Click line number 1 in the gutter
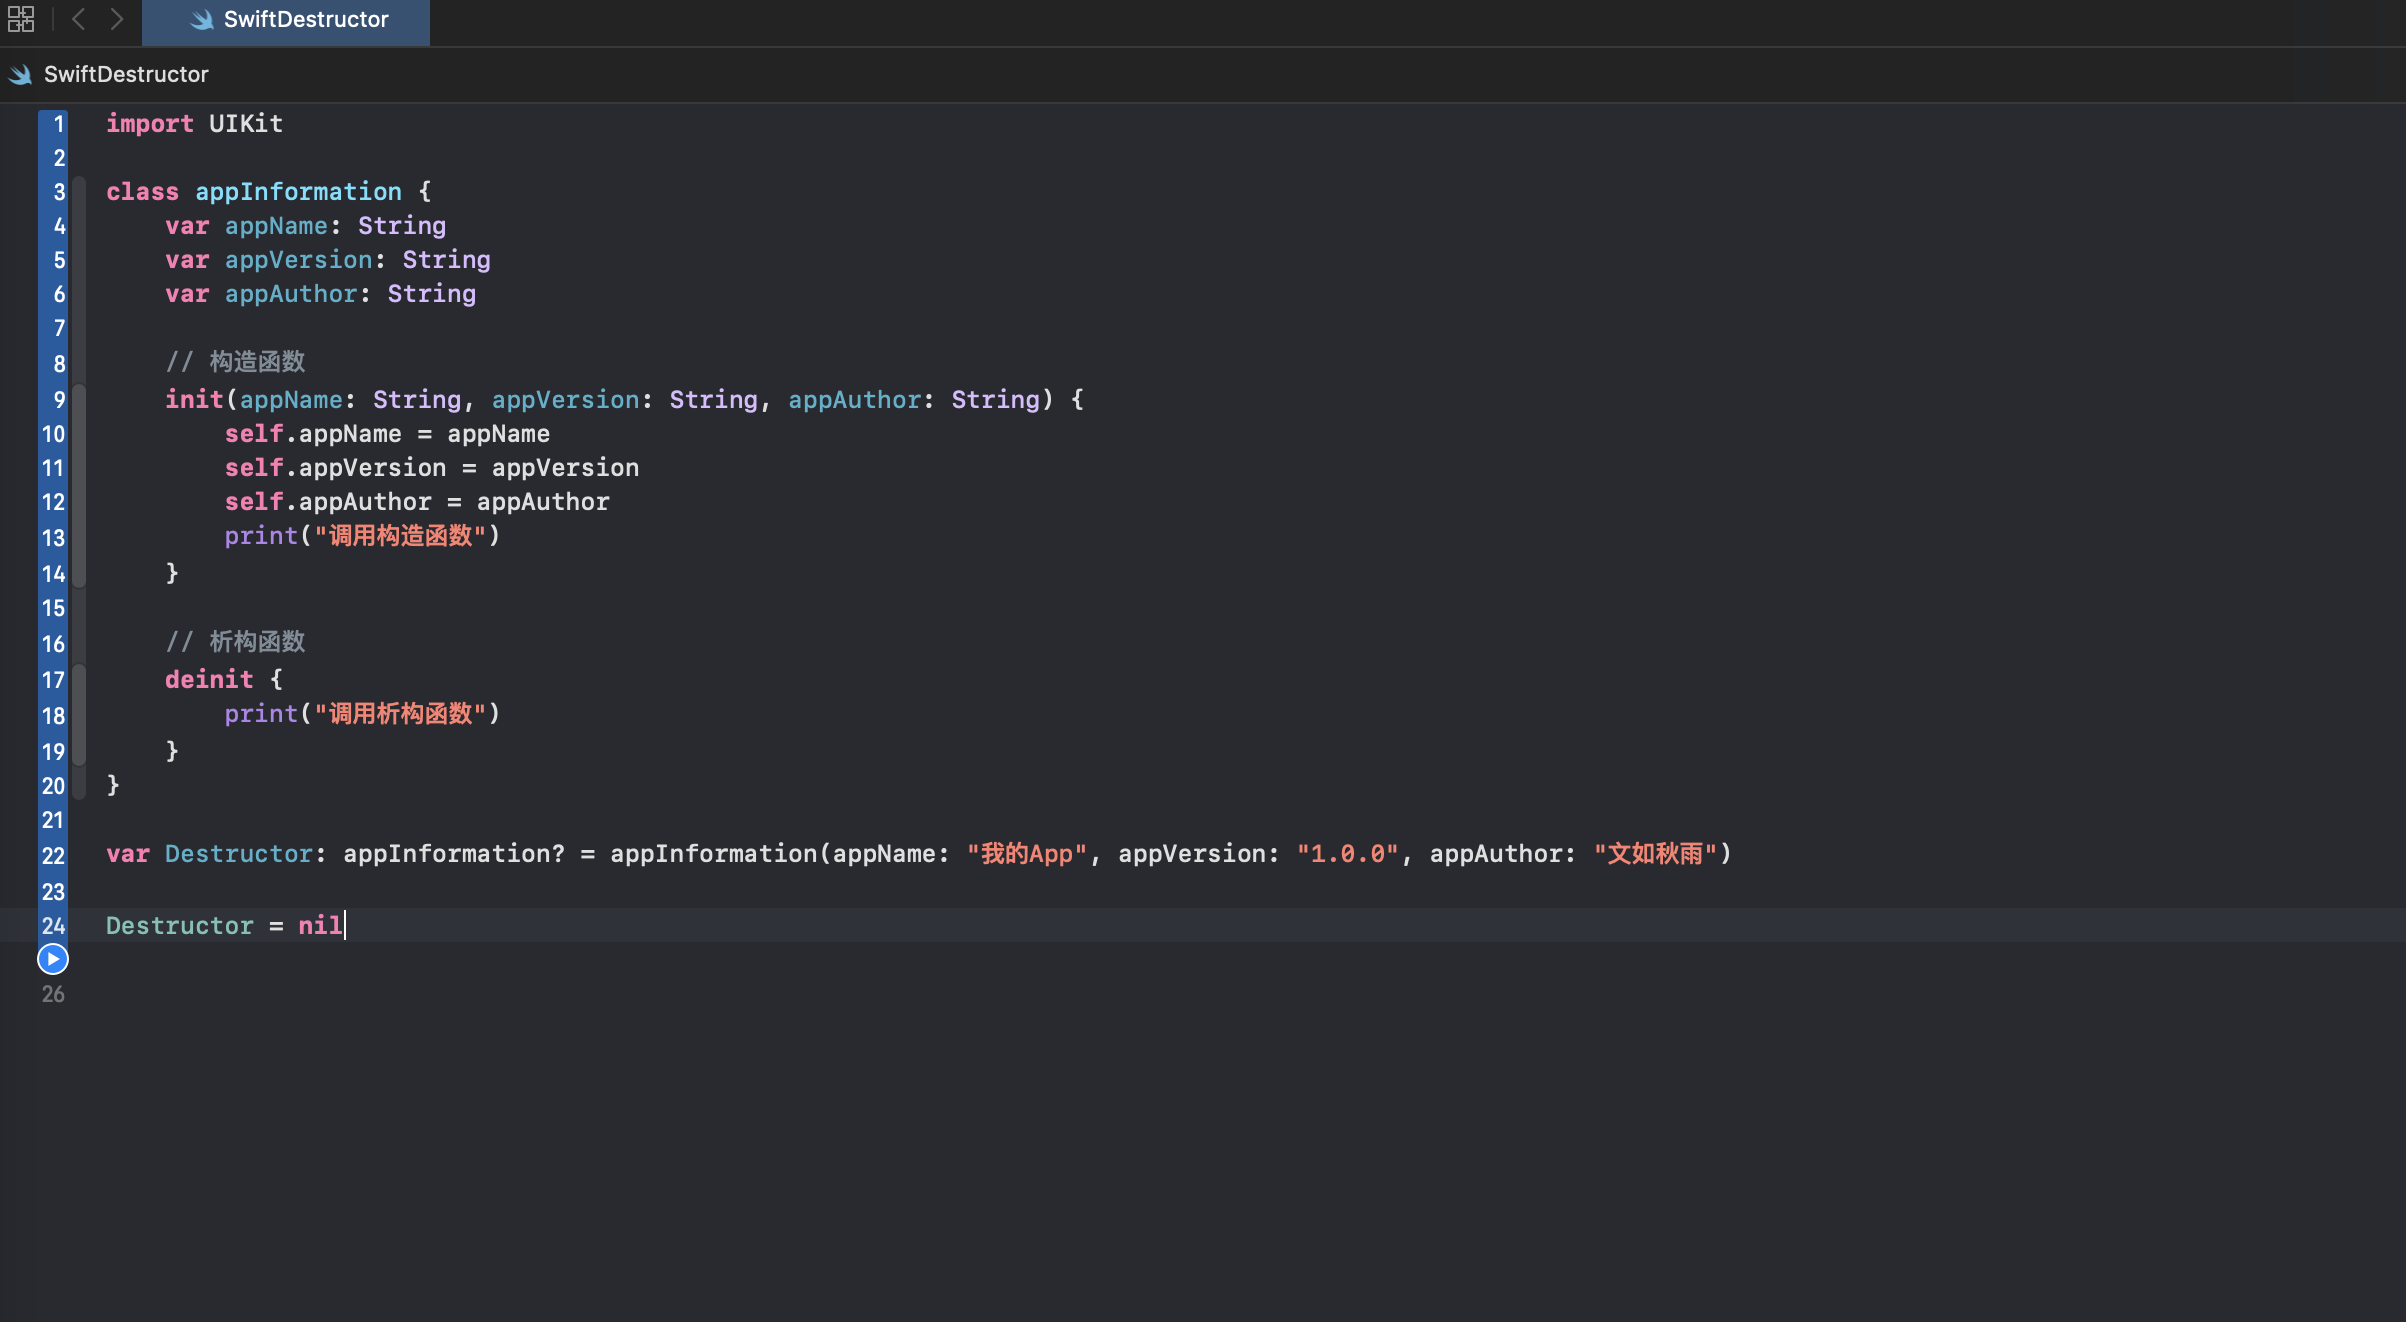Viewport: 2406px width, 1322px height. click(x=58, y=124)
